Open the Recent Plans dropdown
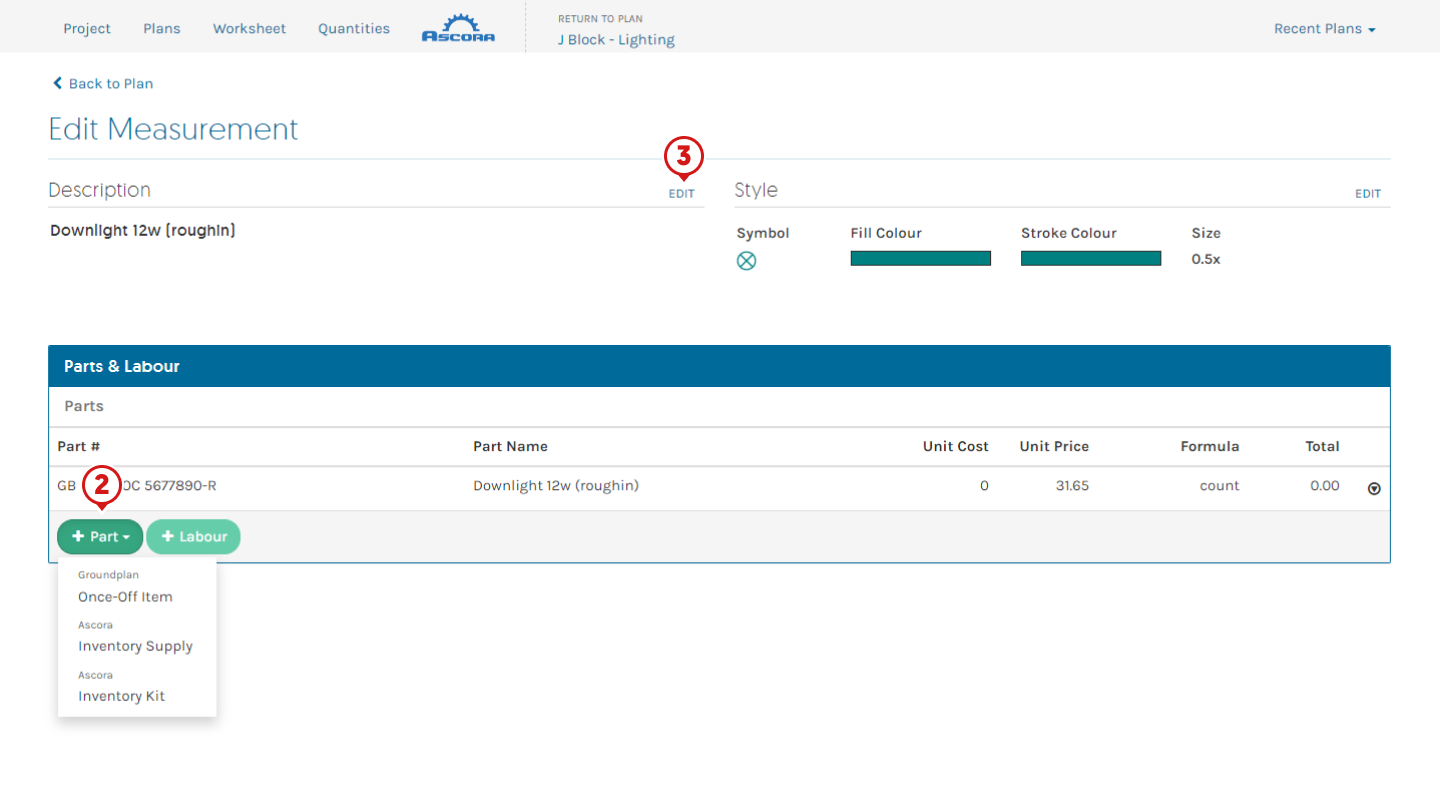This screenshot has height=802, width=1440. (1324, 29)
